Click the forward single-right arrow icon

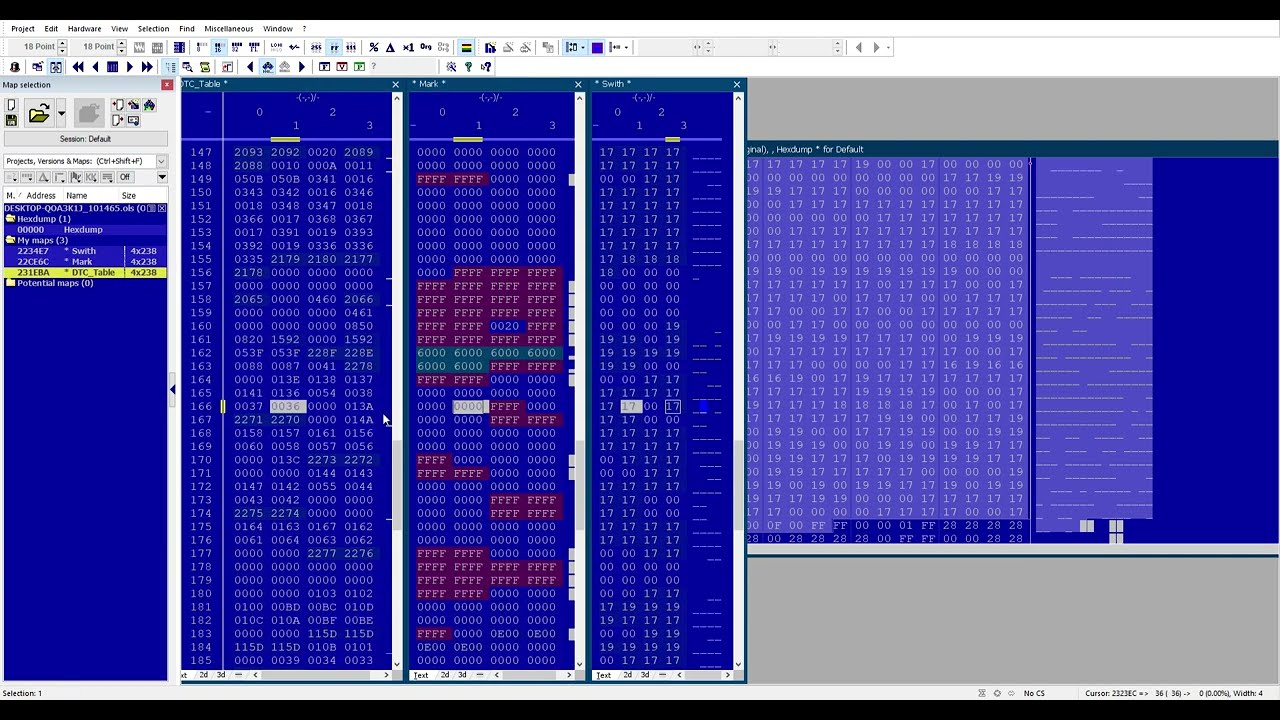coord(129,67)
